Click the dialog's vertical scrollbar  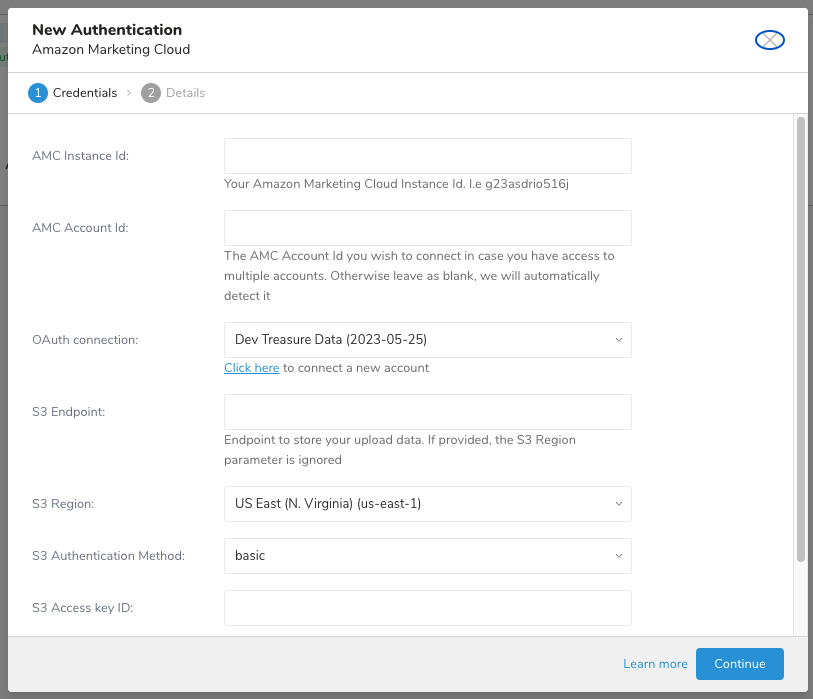[x=800, y=340]
